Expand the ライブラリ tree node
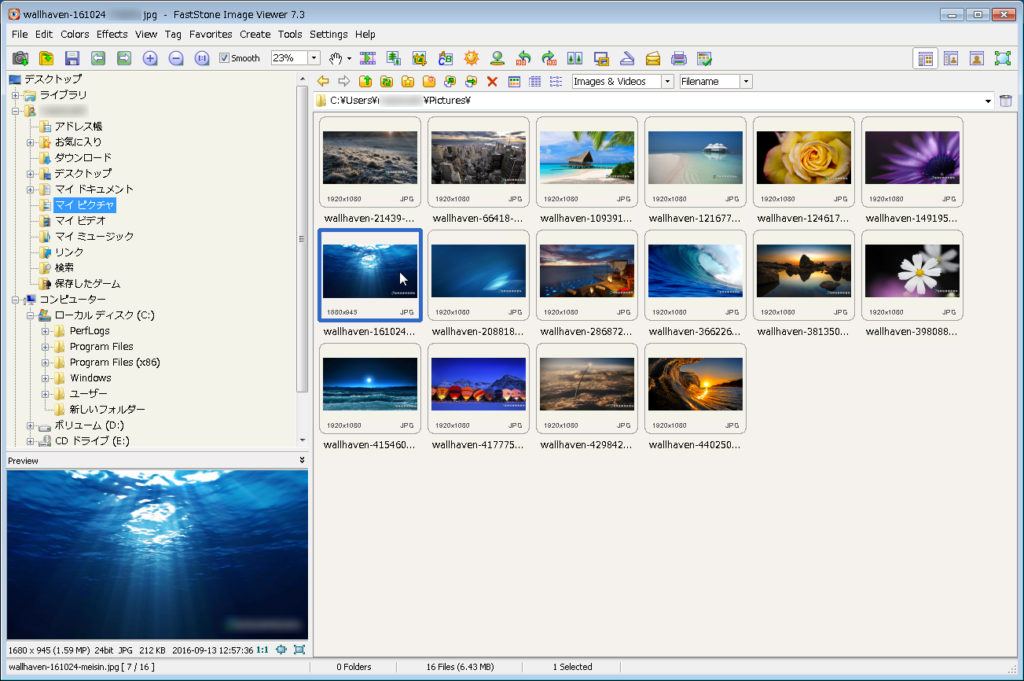Image resolution: width=1024 pixels, height=681 pixels. point(15,95)
